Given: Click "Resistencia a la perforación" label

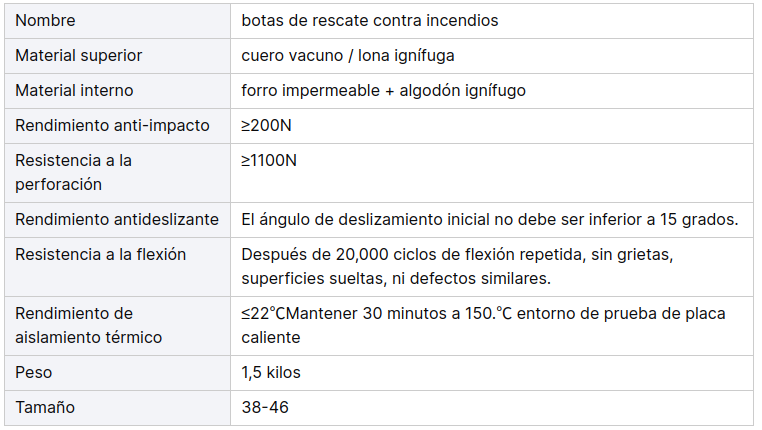Looking at the screenshot, I should [73, 172].
